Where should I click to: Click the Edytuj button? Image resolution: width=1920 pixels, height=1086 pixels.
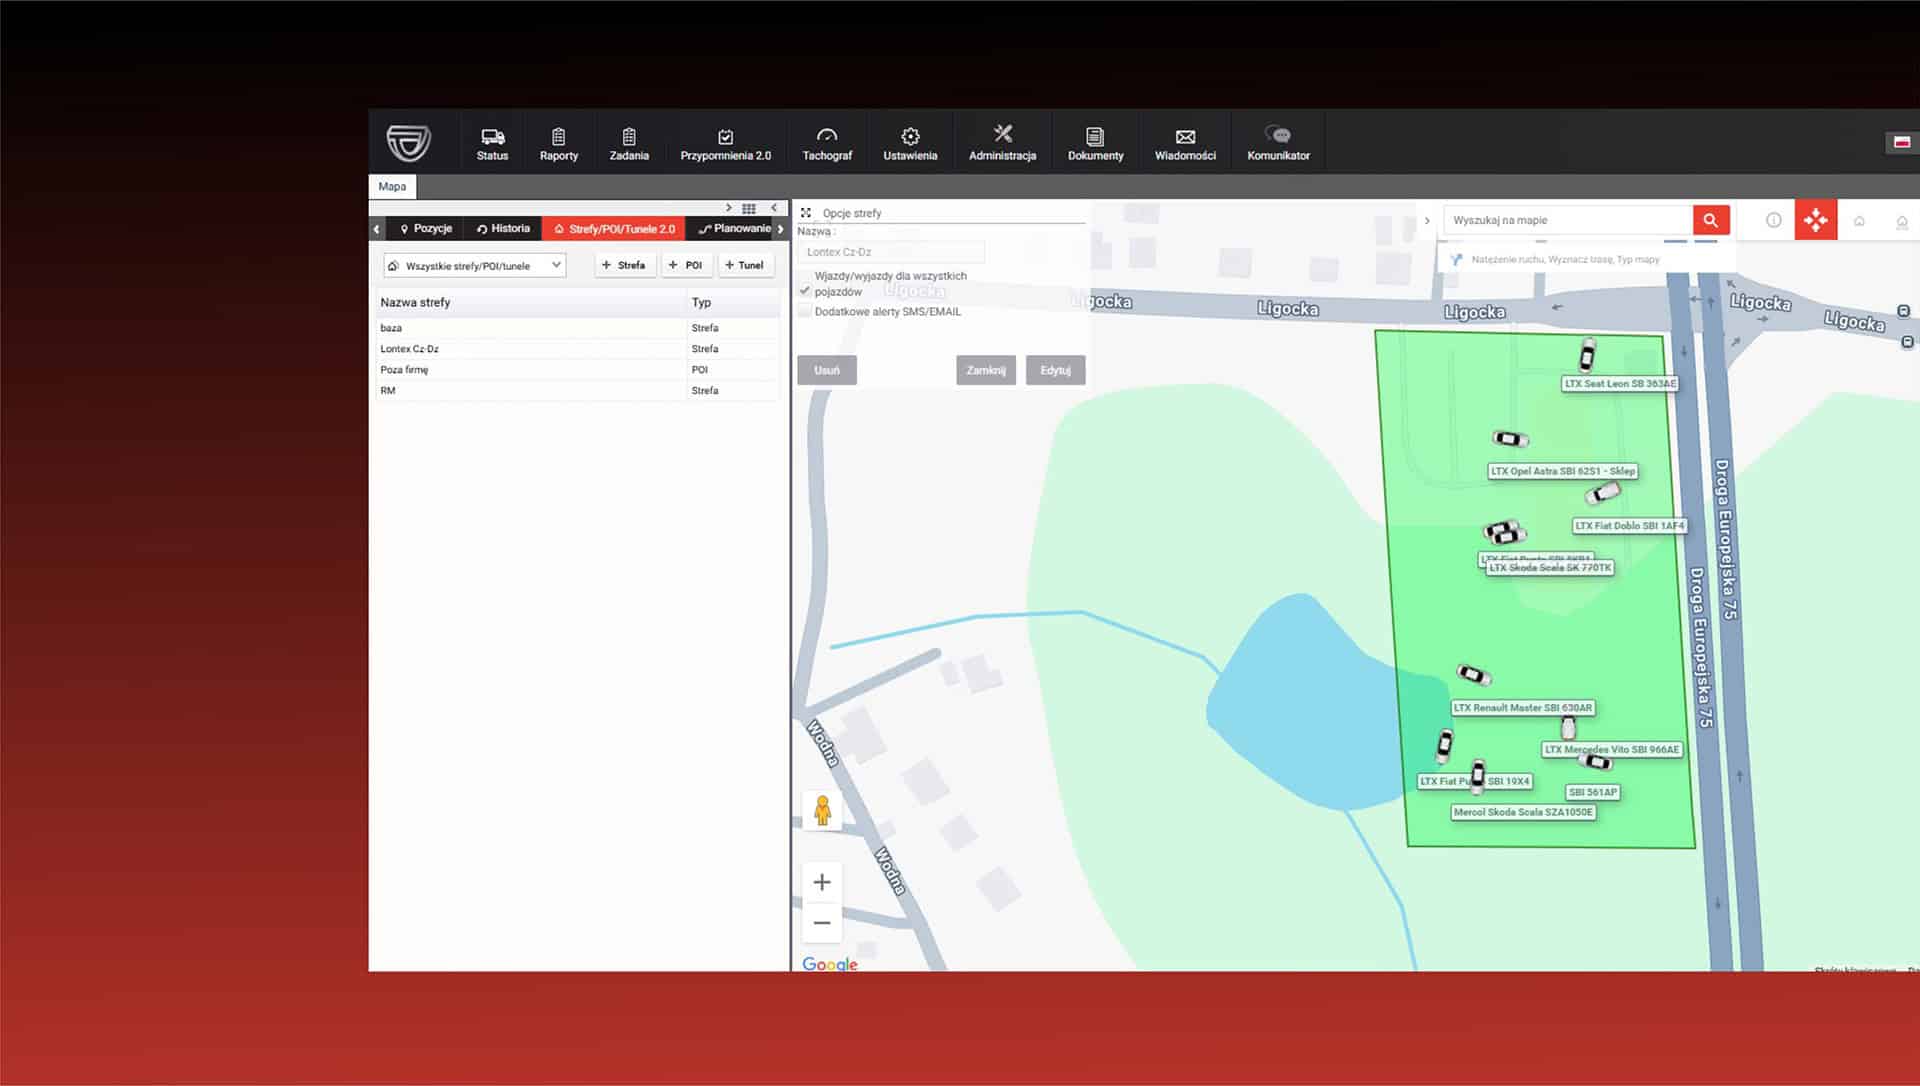click(1054, 371)
